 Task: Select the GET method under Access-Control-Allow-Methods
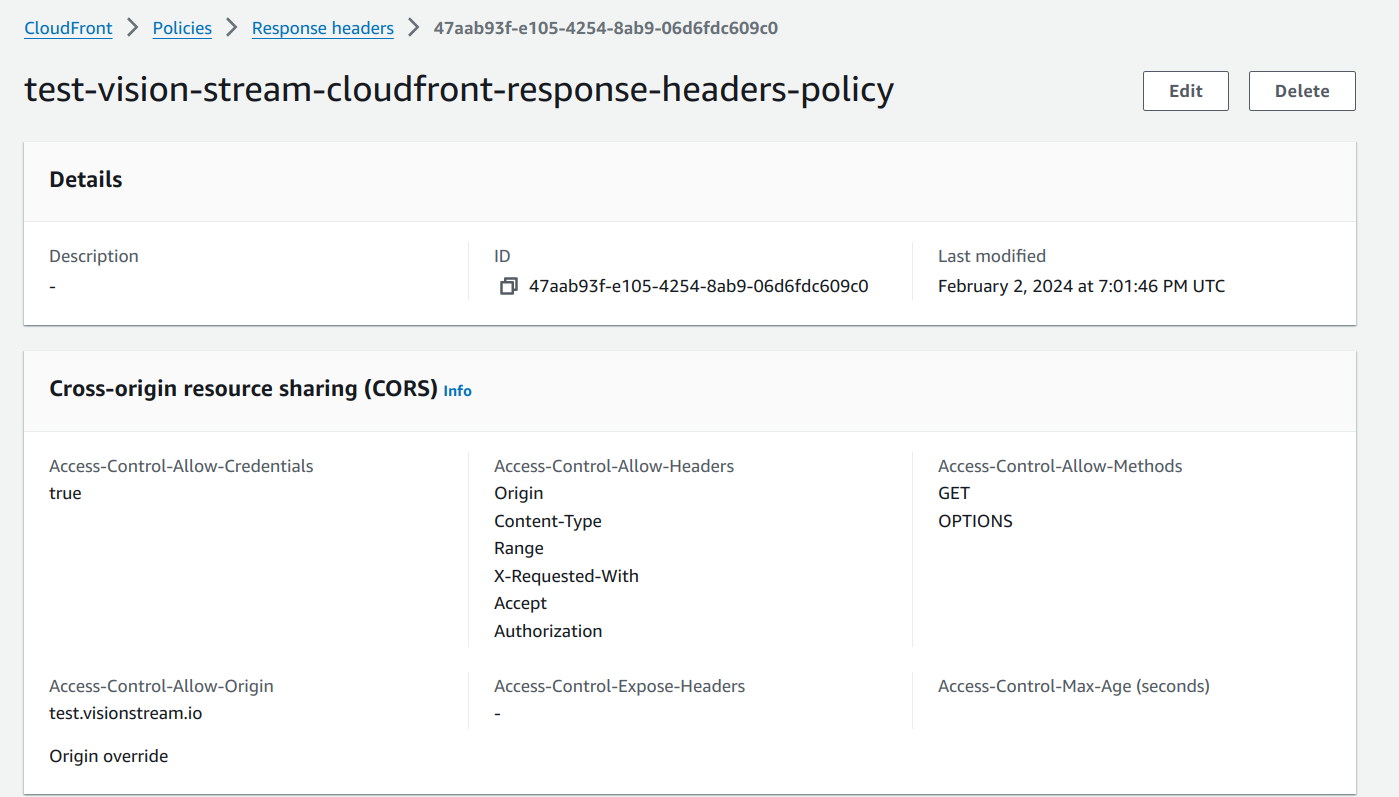[x=952, y=492]
